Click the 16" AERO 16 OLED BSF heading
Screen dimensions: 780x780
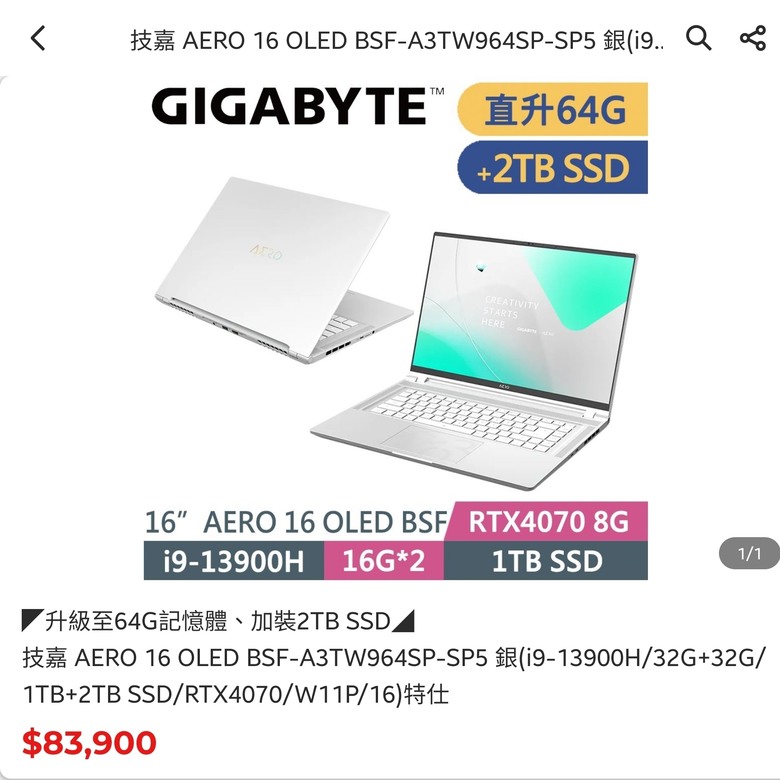295,522
